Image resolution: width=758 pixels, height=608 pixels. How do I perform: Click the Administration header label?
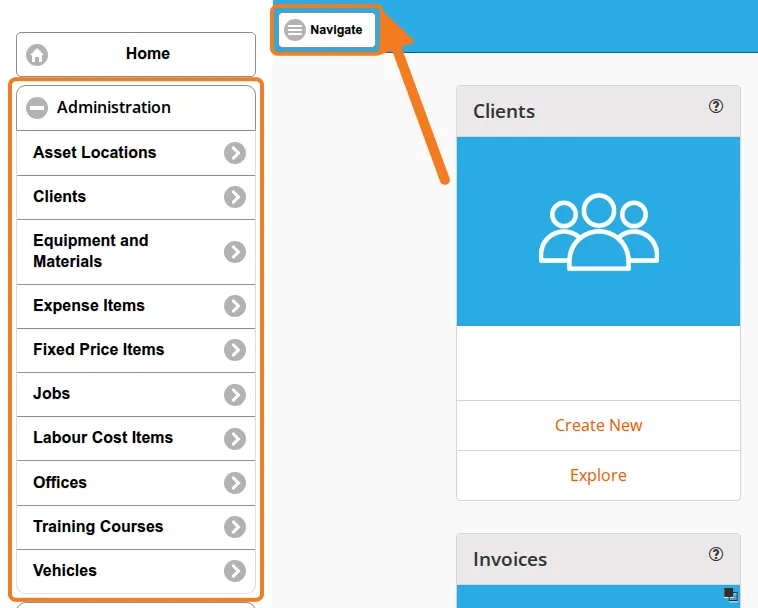pyautogui.click(x=114, y=107)
